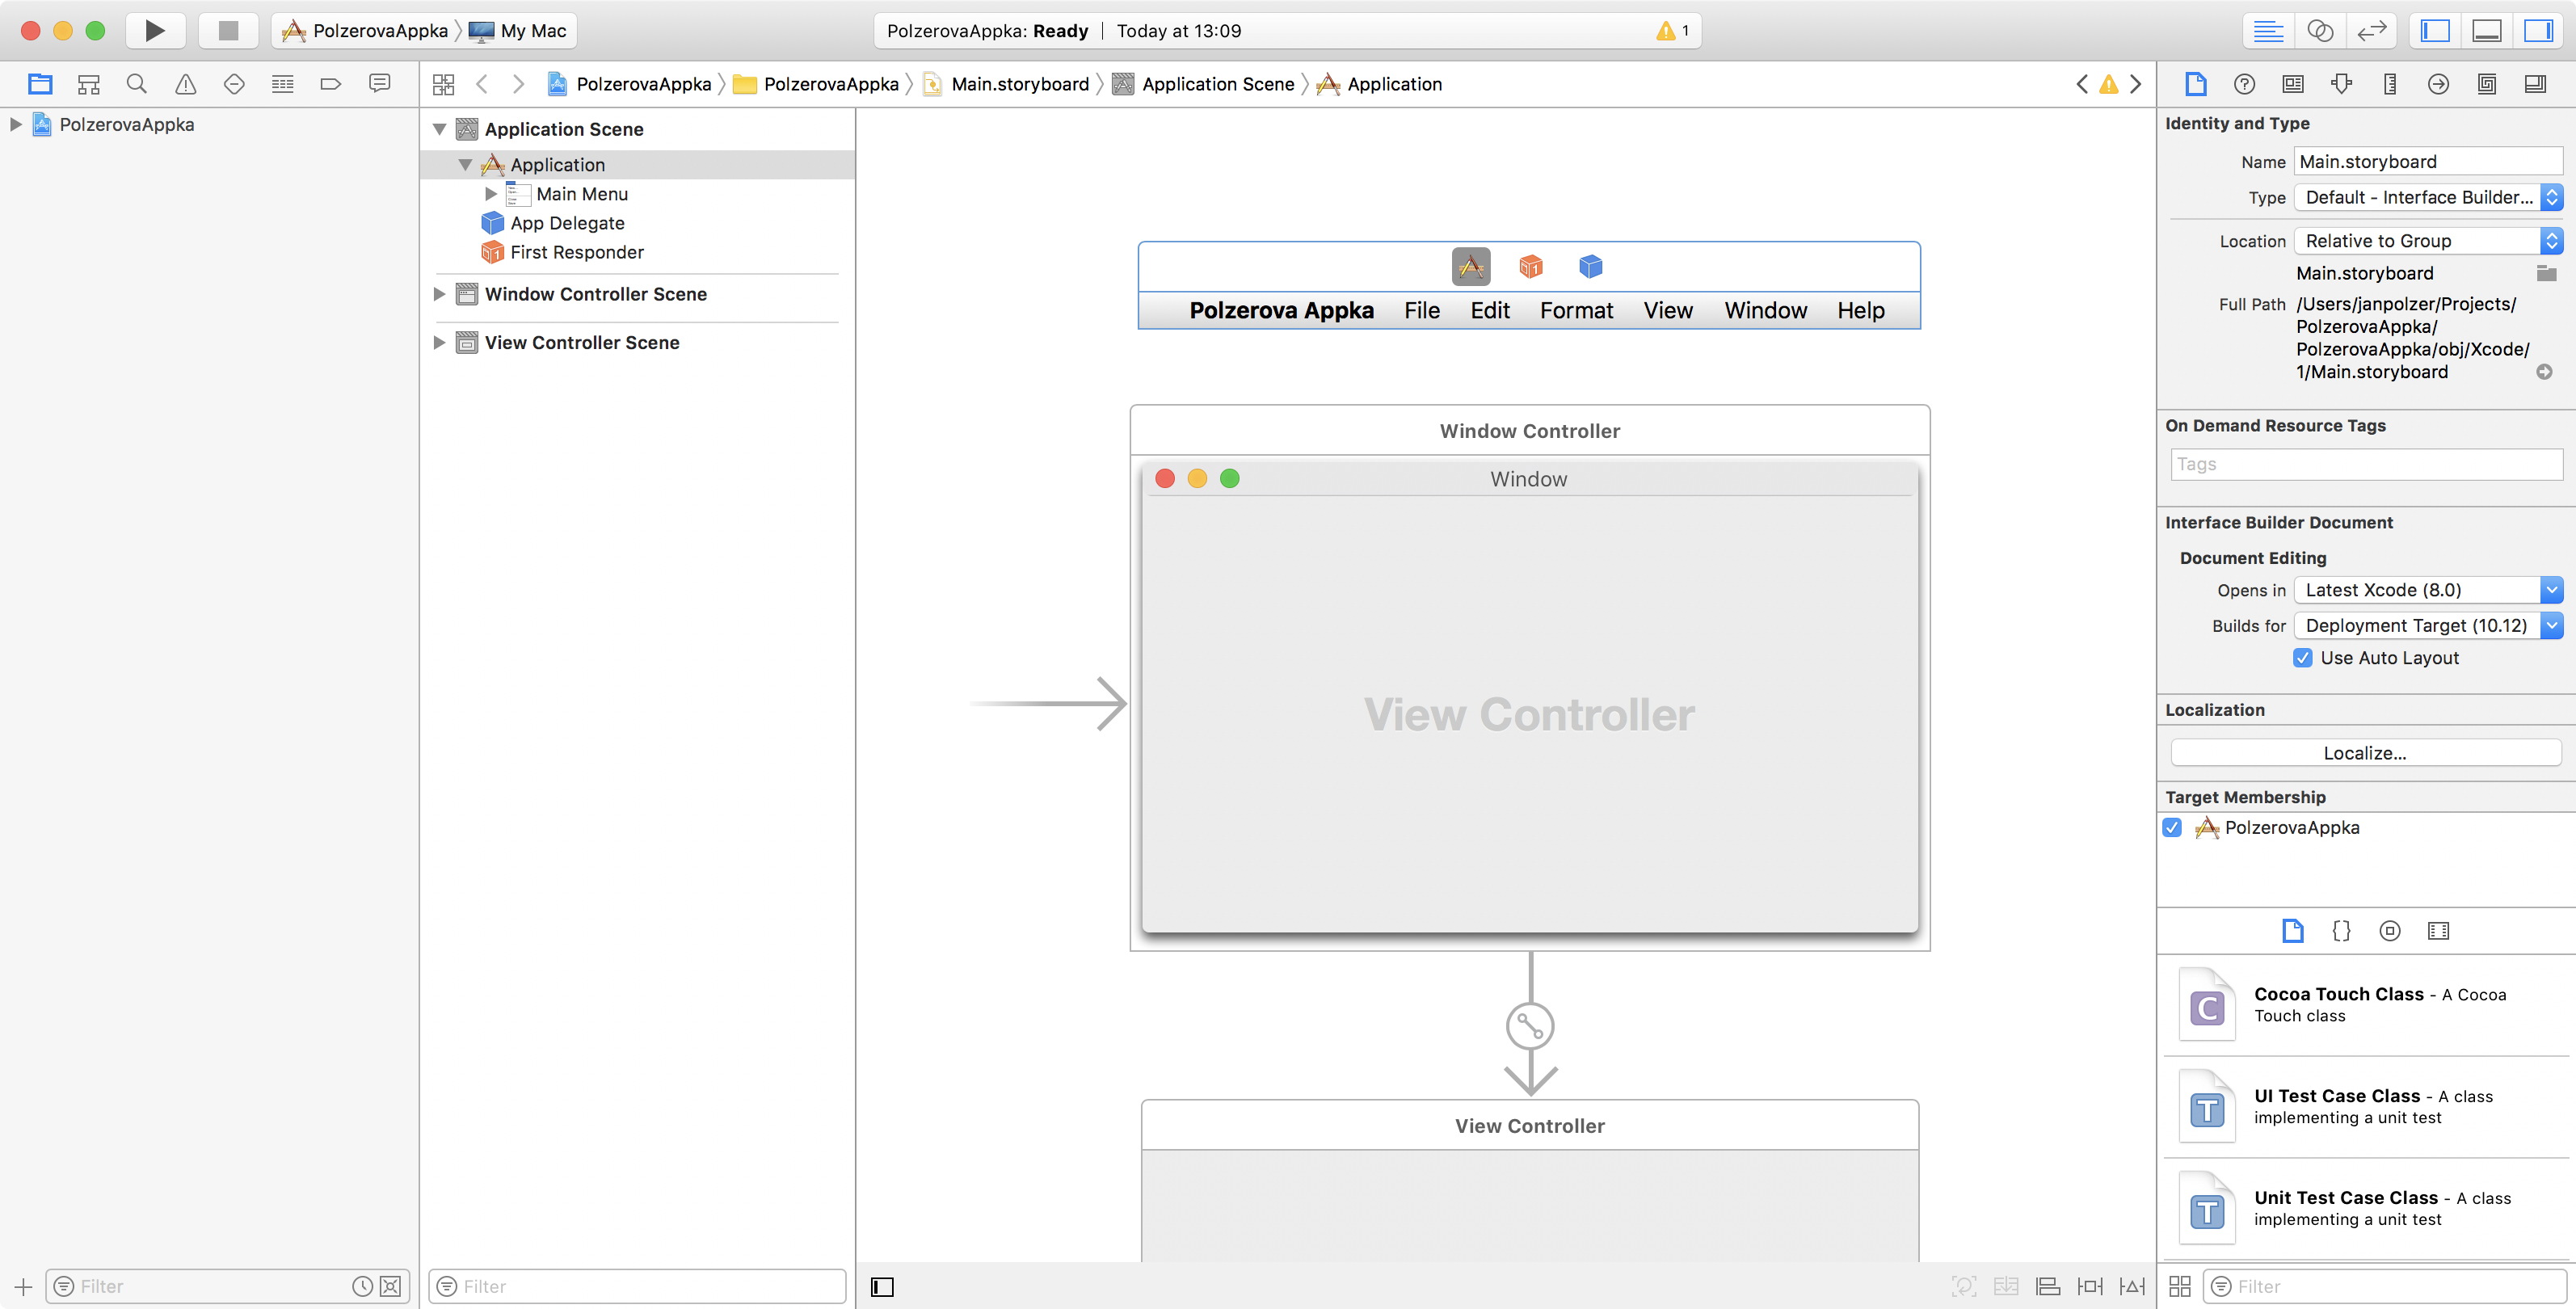
Task: Go back in editor history
Action: tap(482, 84)
